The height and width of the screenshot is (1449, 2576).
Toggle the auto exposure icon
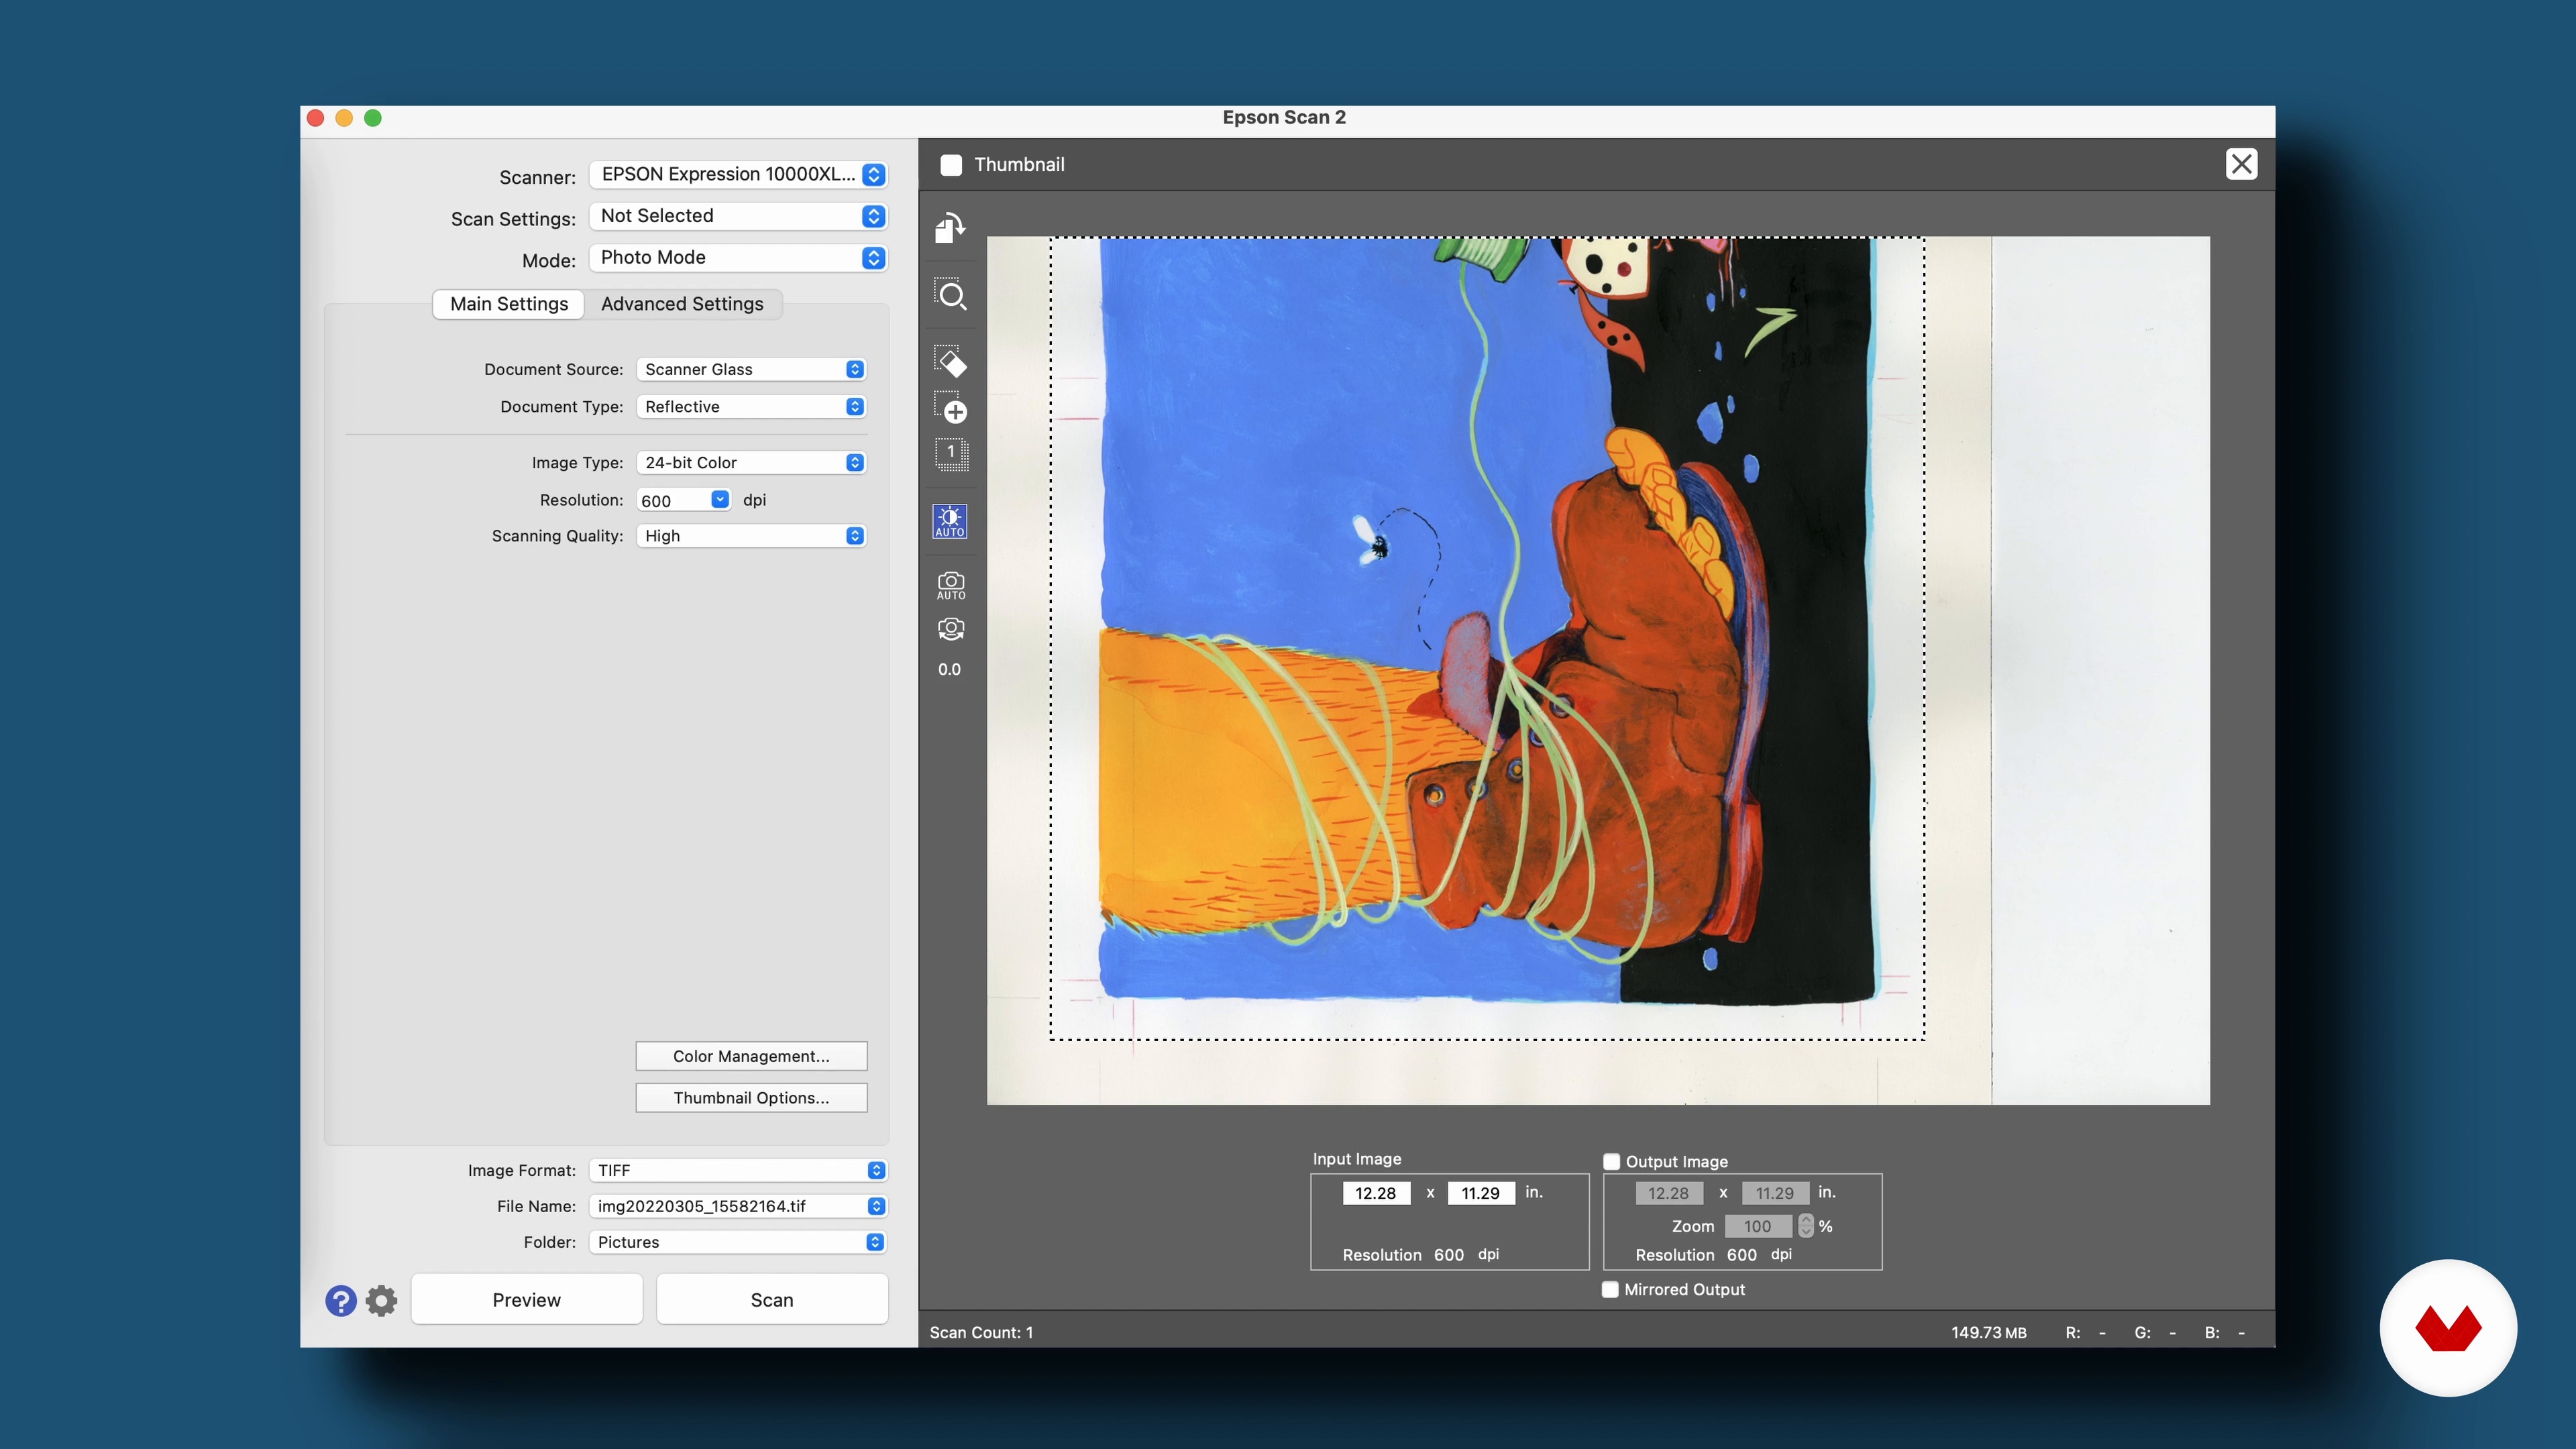[950, 521]
